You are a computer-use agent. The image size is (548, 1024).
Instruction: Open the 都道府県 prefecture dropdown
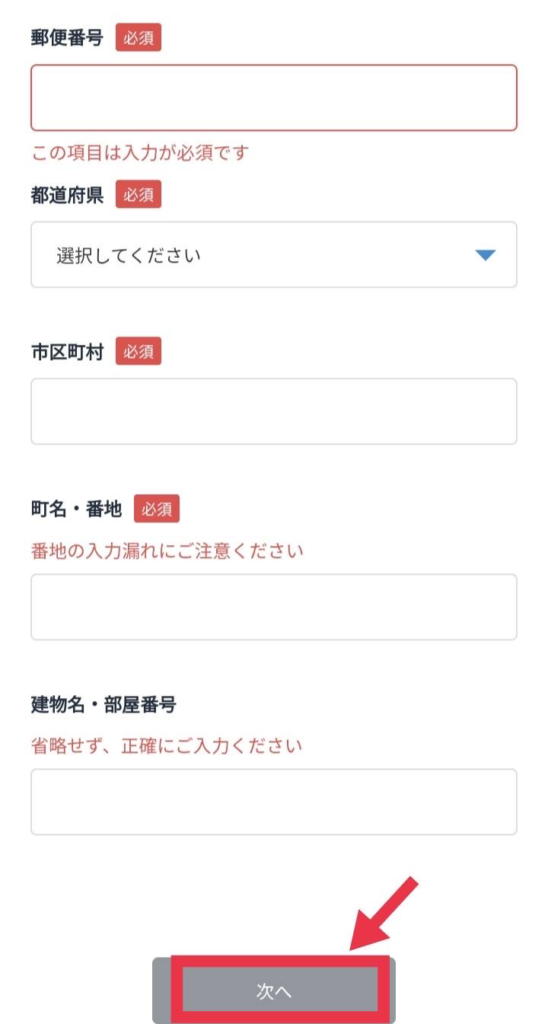[x=274, y=255]
